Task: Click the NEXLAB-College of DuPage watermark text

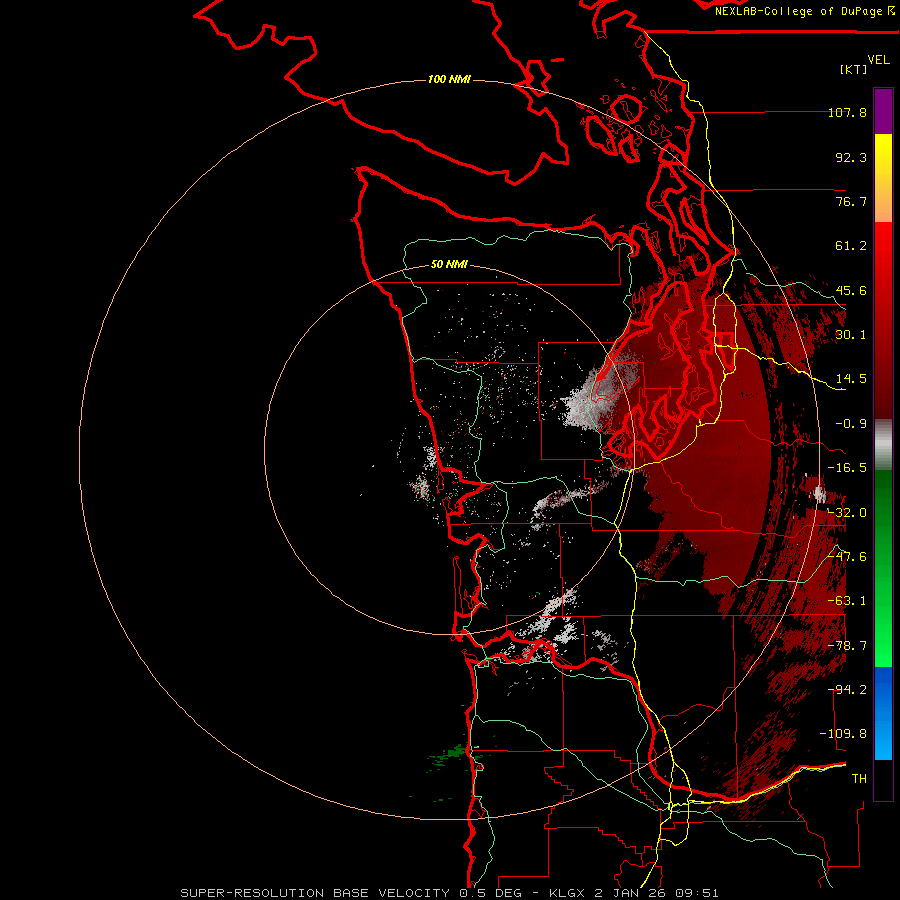Action: click(804, 11)
